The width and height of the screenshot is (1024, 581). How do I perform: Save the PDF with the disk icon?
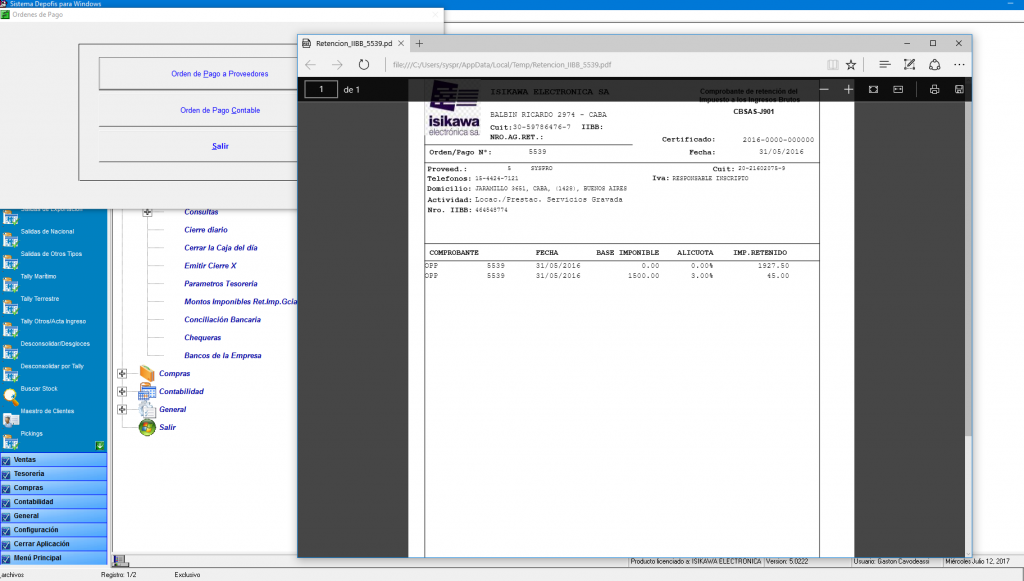[959, 90]
